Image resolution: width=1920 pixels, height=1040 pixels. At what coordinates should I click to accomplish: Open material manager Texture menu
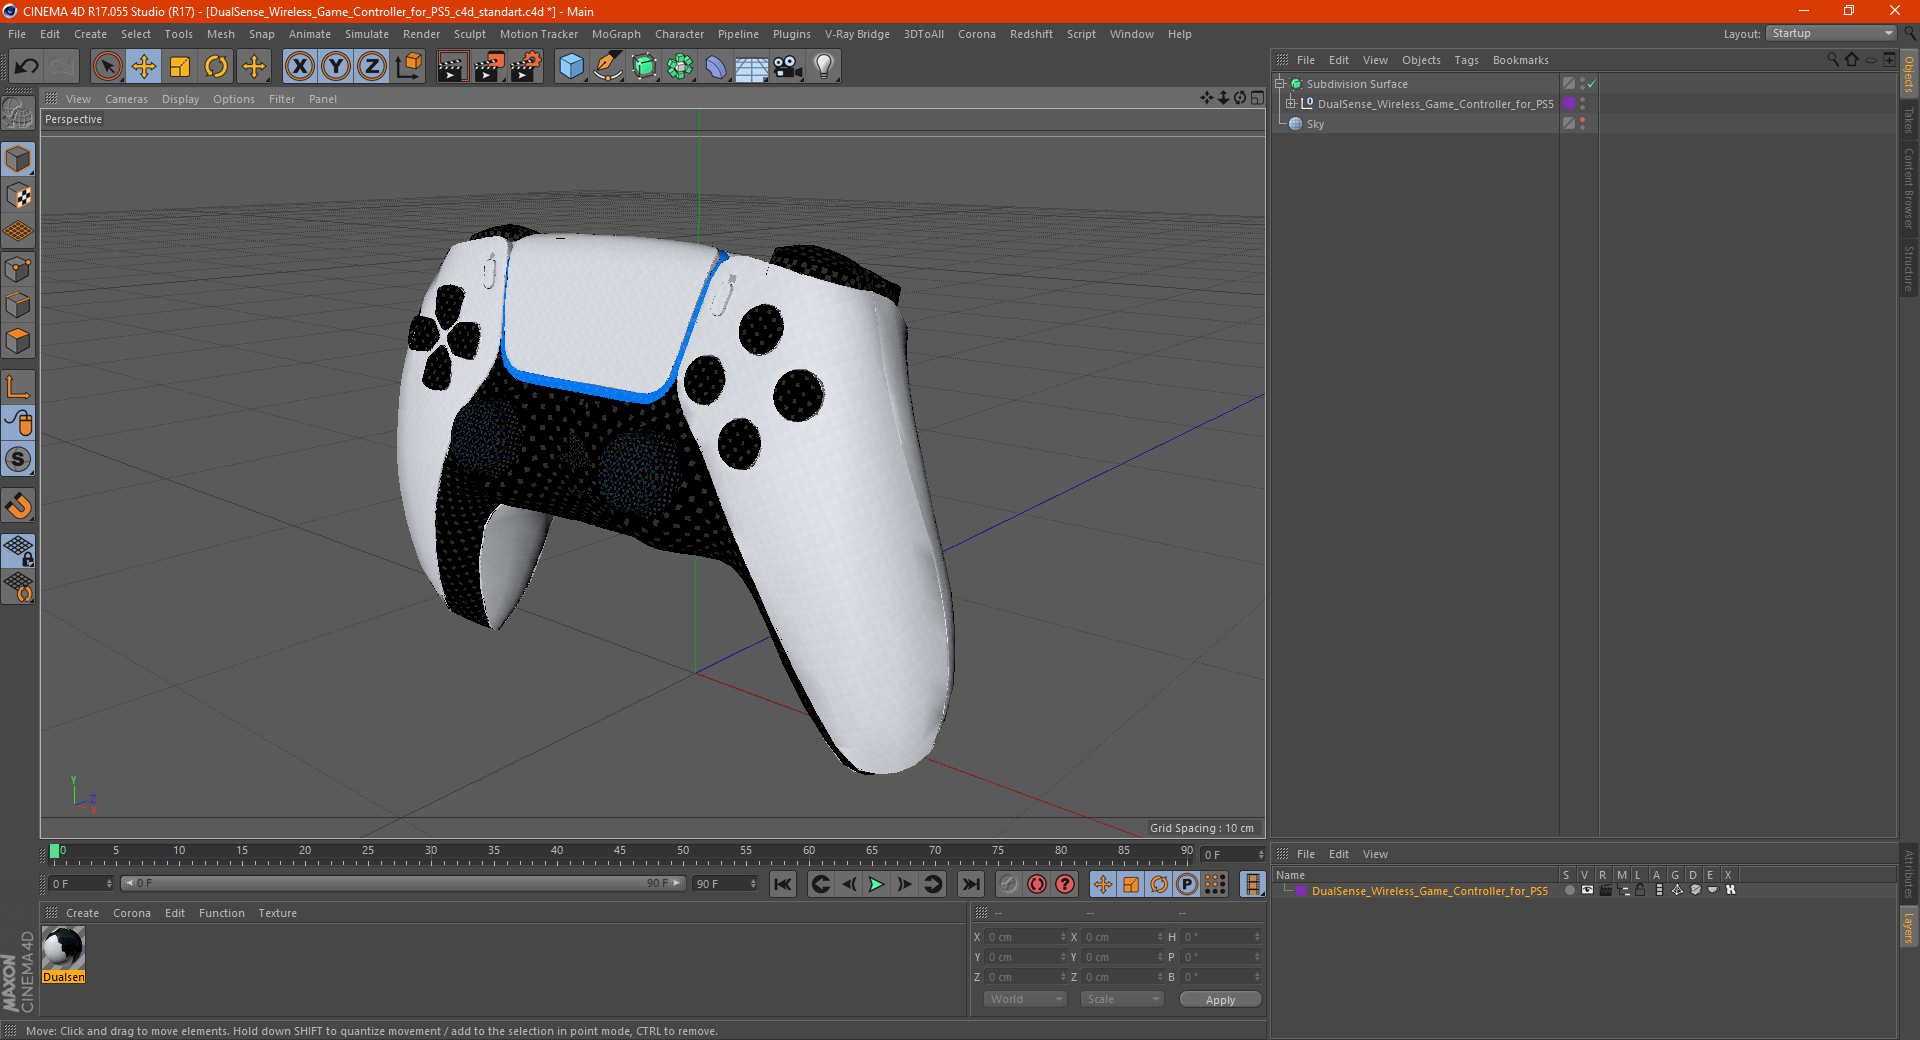point(277,913)
